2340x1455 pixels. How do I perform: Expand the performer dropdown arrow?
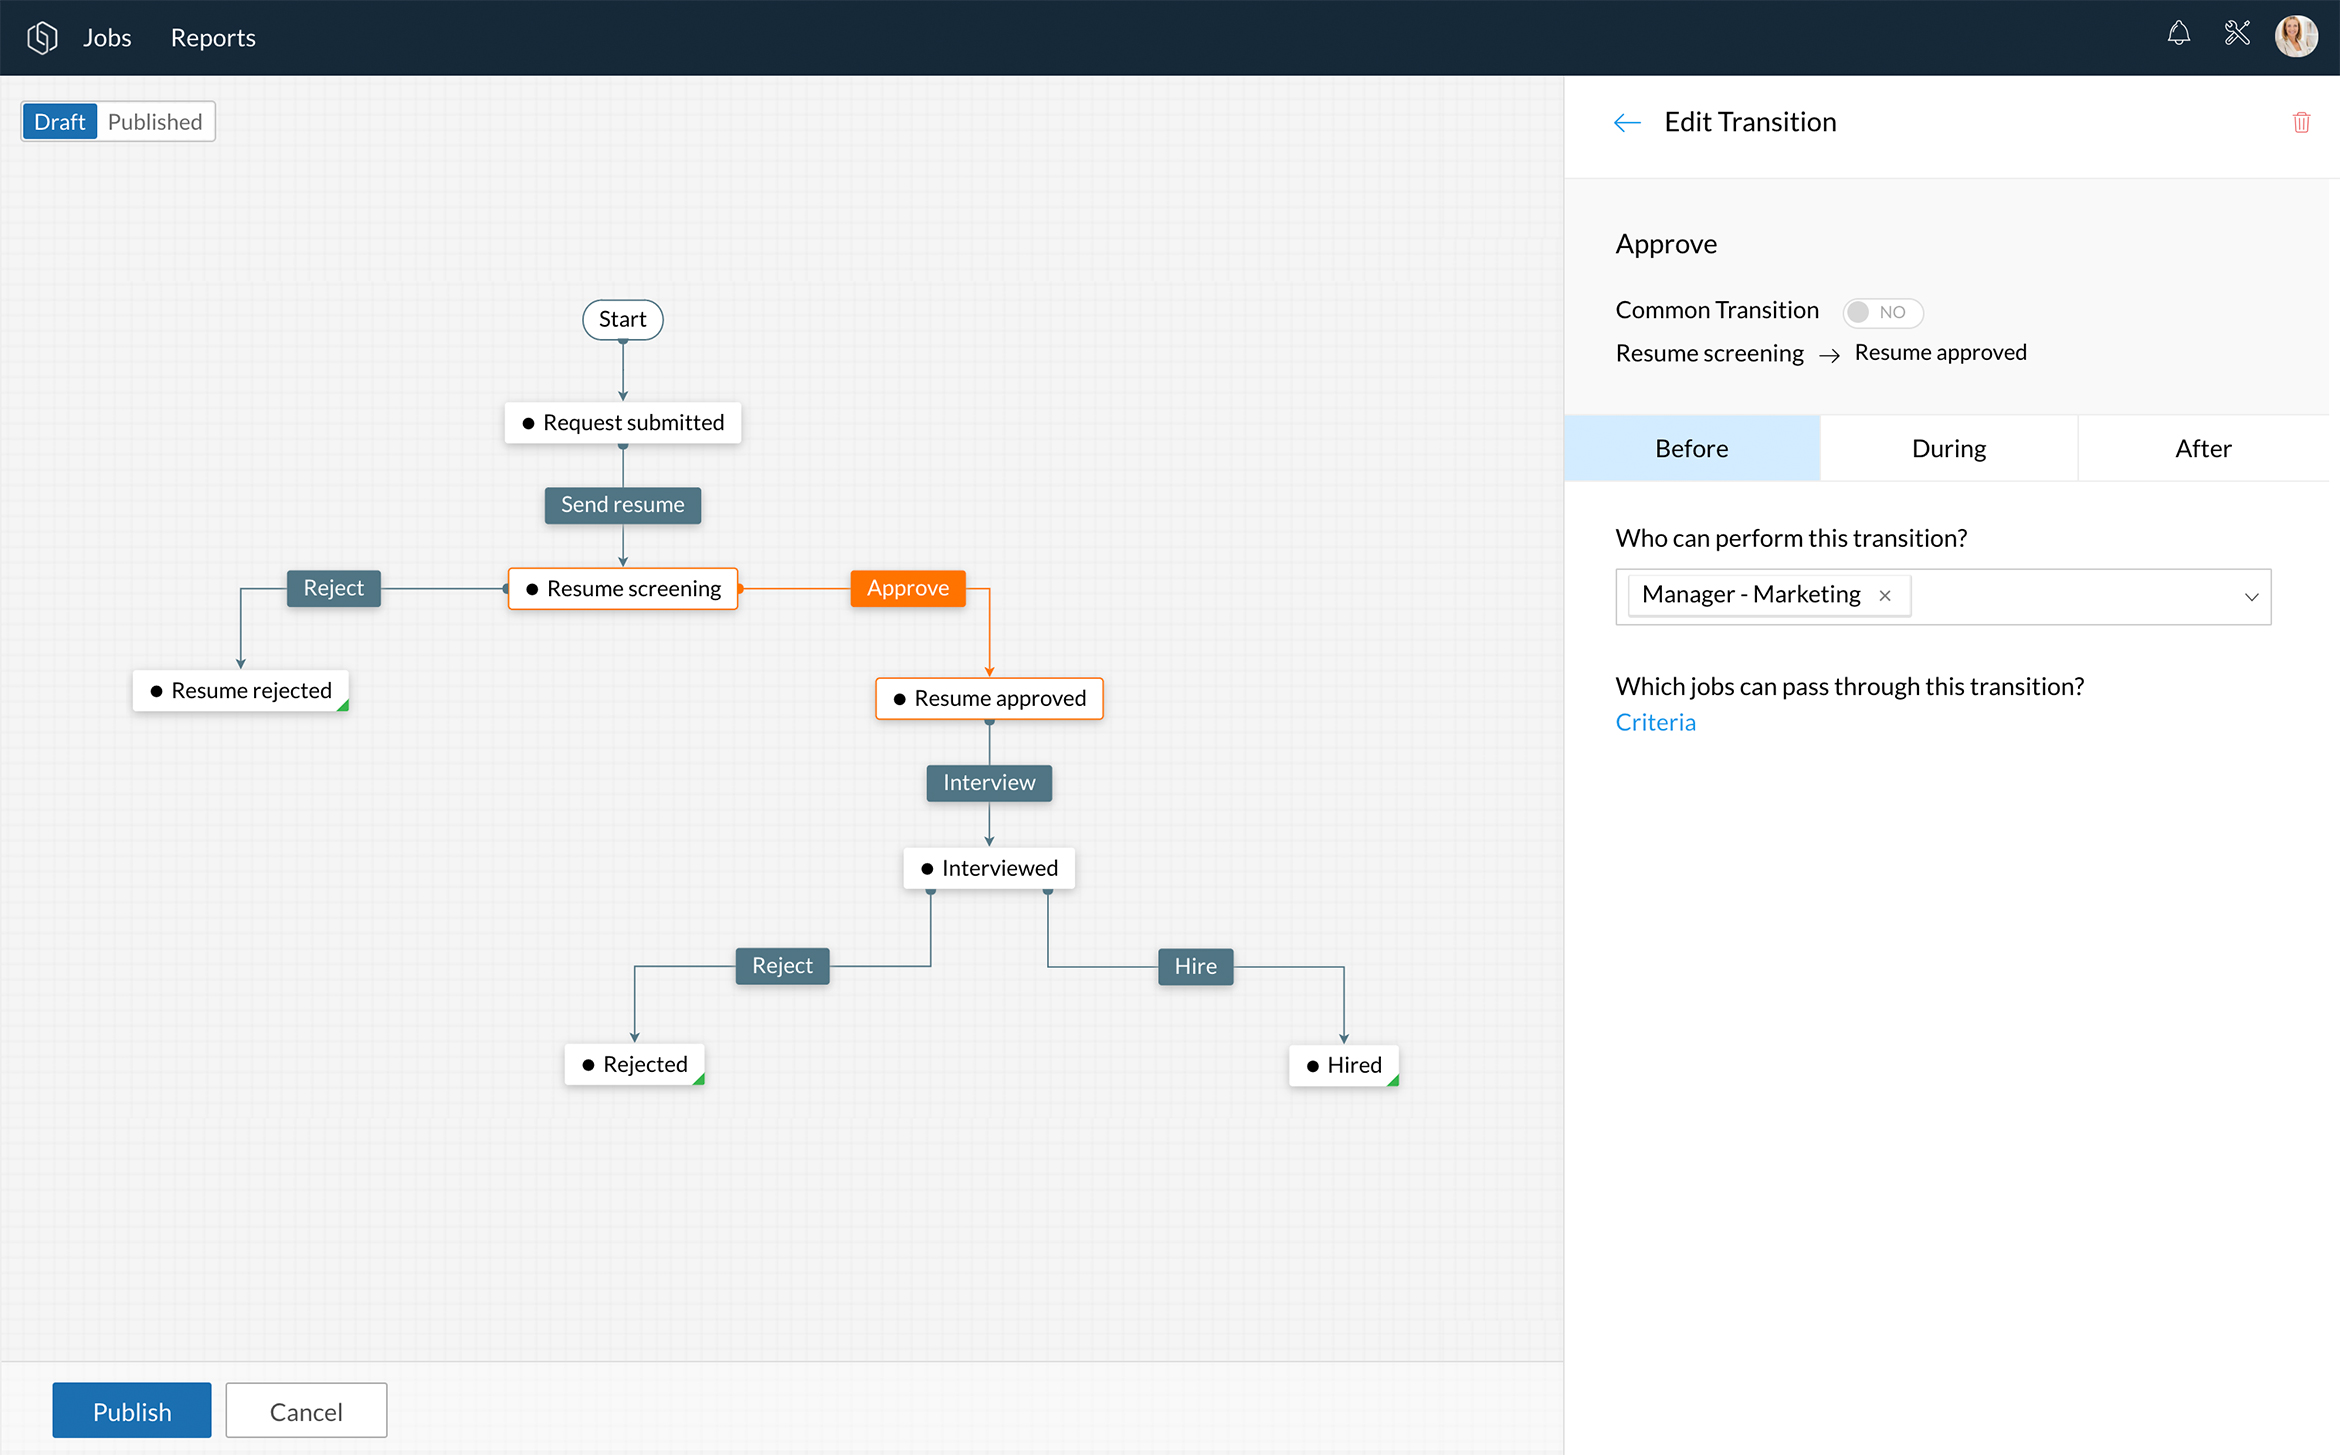click(x=2251, y=597)
